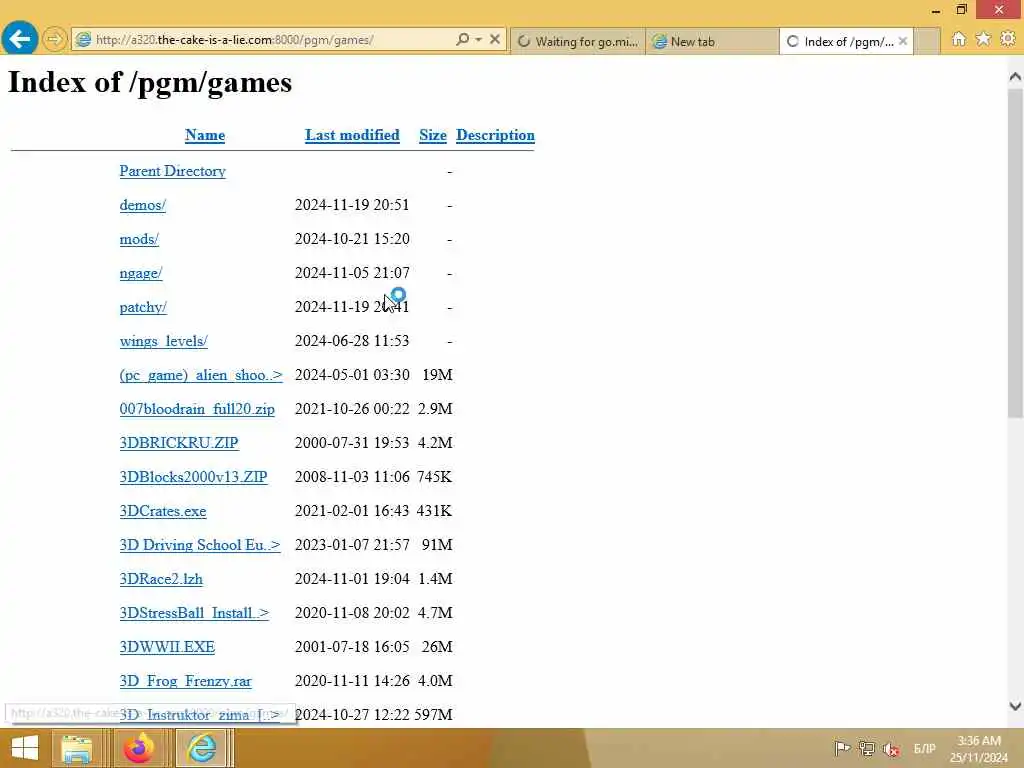
Task: Go back with the blue back arrow
Action: pyautogui.click(x=20, y=39)
